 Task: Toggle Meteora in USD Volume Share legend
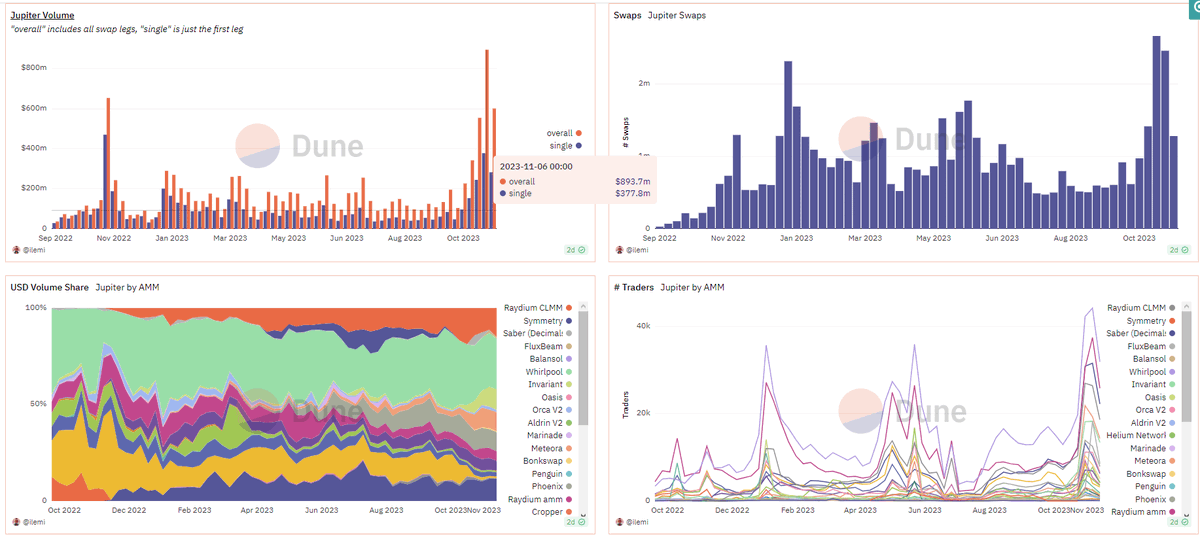click(551, 448)
